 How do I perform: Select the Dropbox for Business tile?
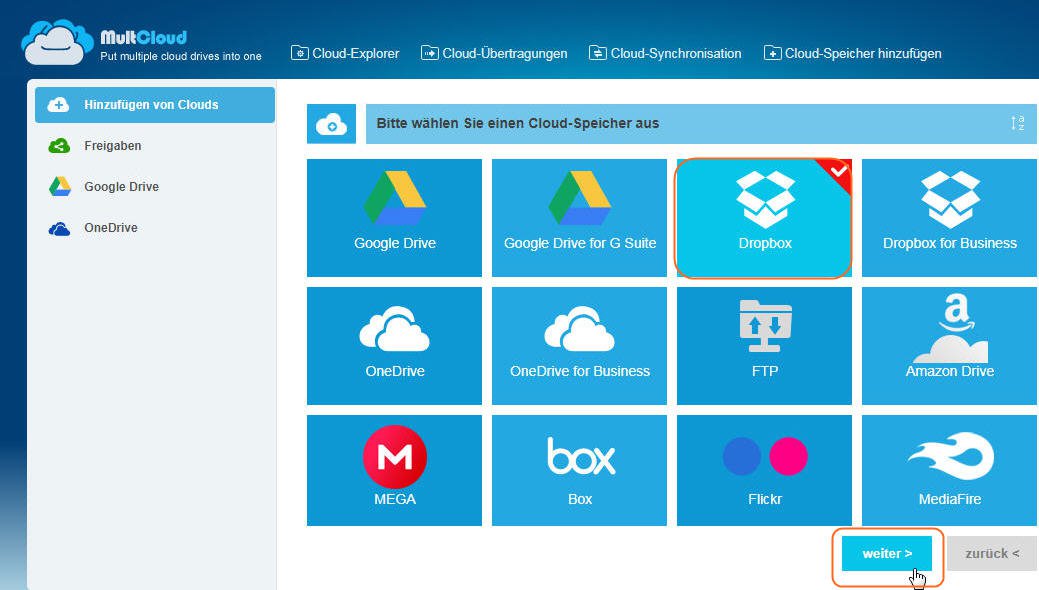(948, 218)
